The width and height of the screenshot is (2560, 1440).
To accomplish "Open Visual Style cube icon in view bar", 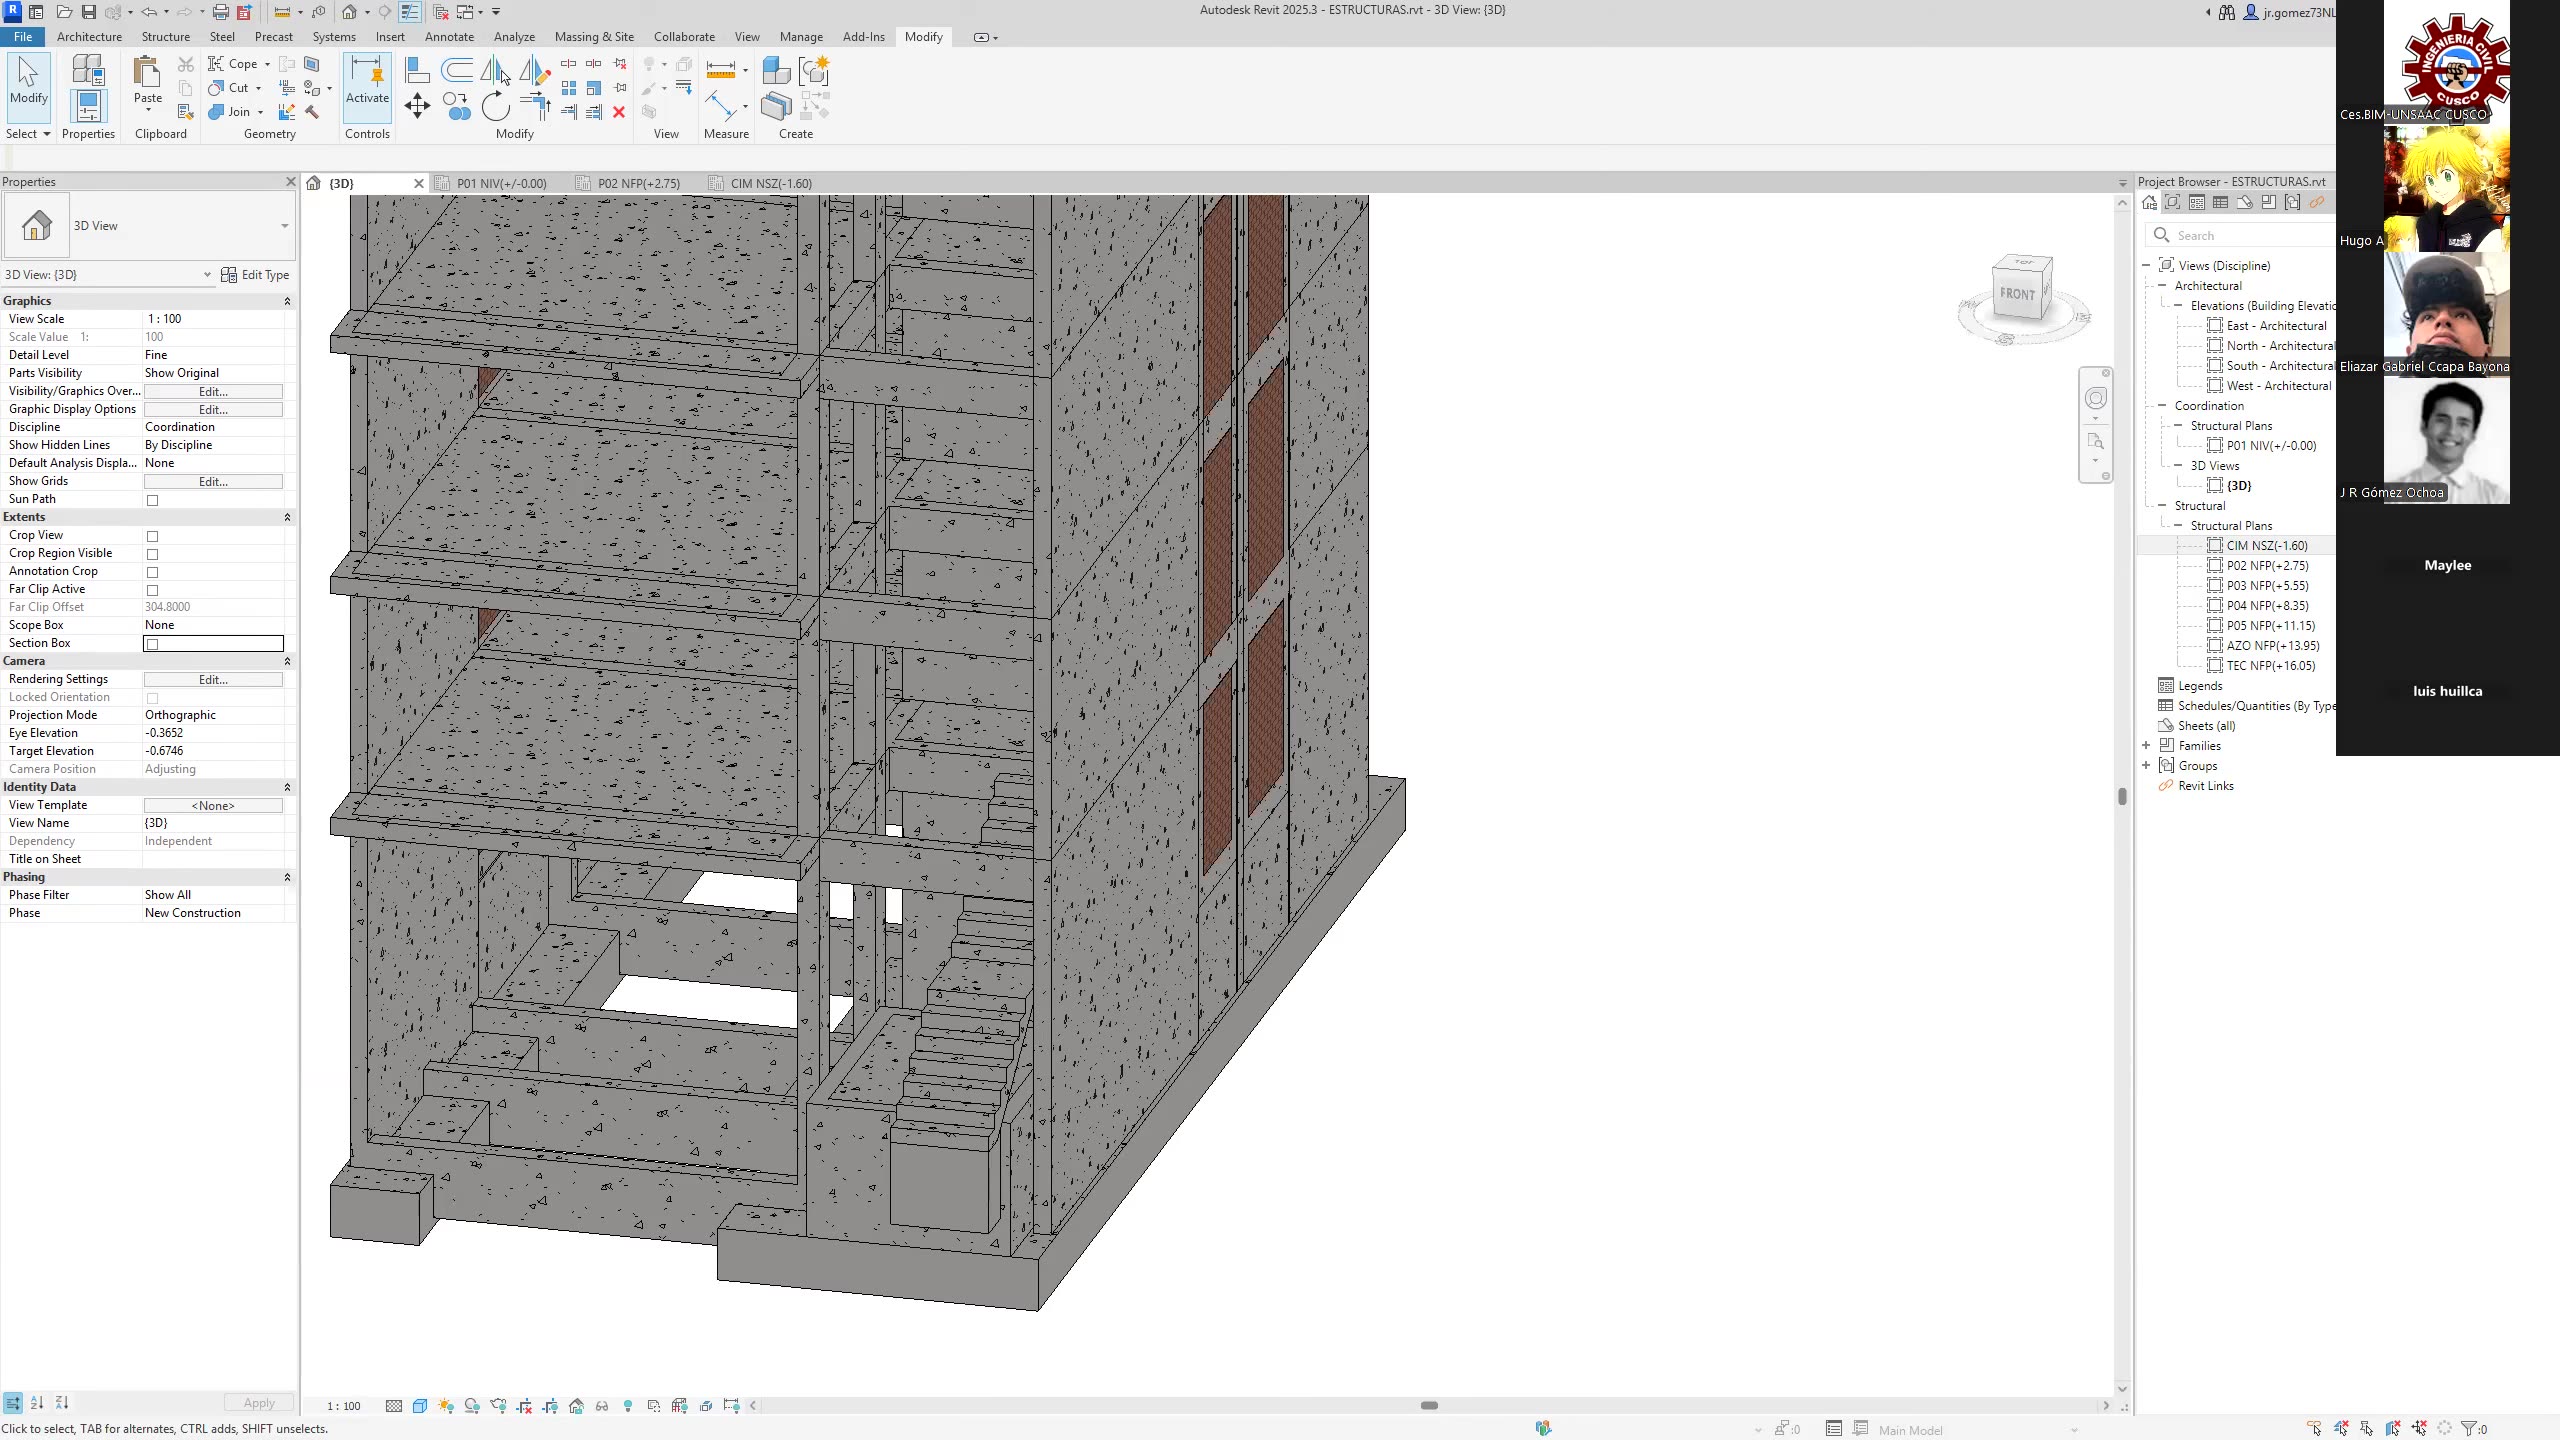I will pyautogui.click(x=420, y=1406).
